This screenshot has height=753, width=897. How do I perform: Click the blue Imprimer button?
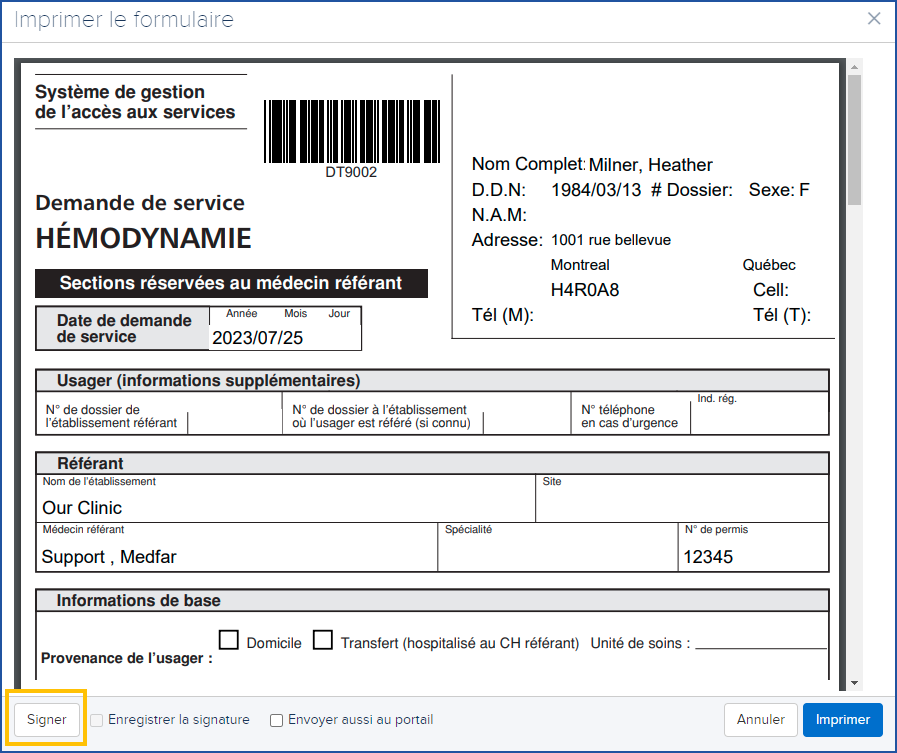tap(843, 719)
